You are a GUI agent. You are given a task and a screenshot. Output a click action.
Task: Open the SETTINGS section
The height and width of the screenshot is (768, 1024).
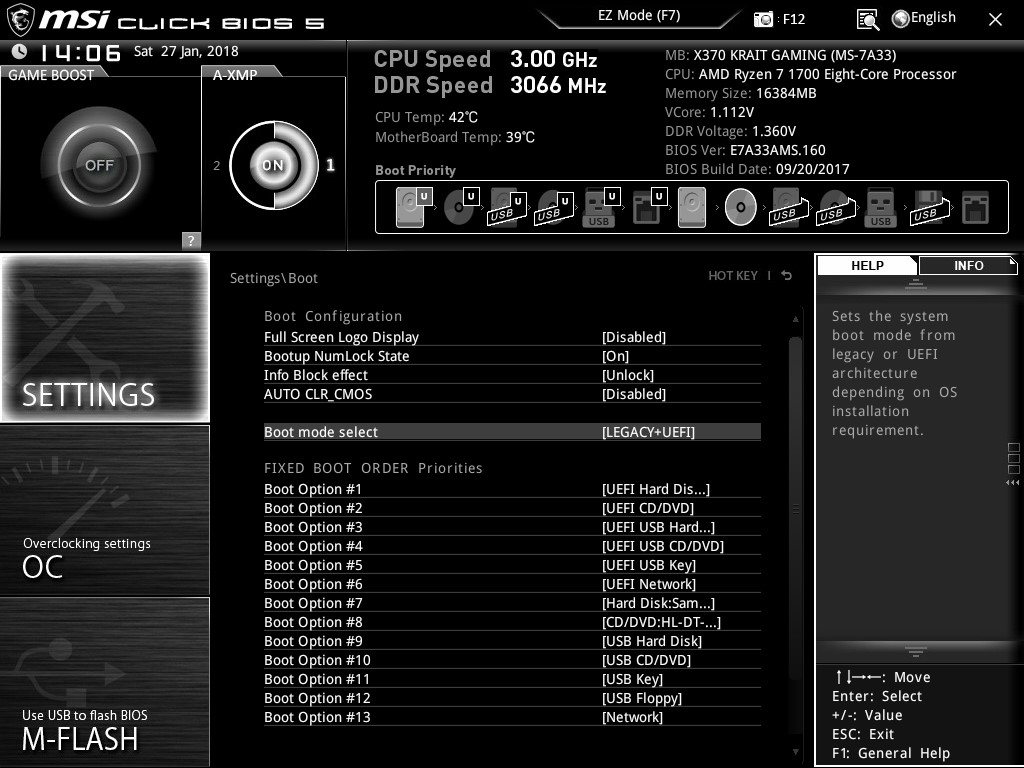[105, 337]
